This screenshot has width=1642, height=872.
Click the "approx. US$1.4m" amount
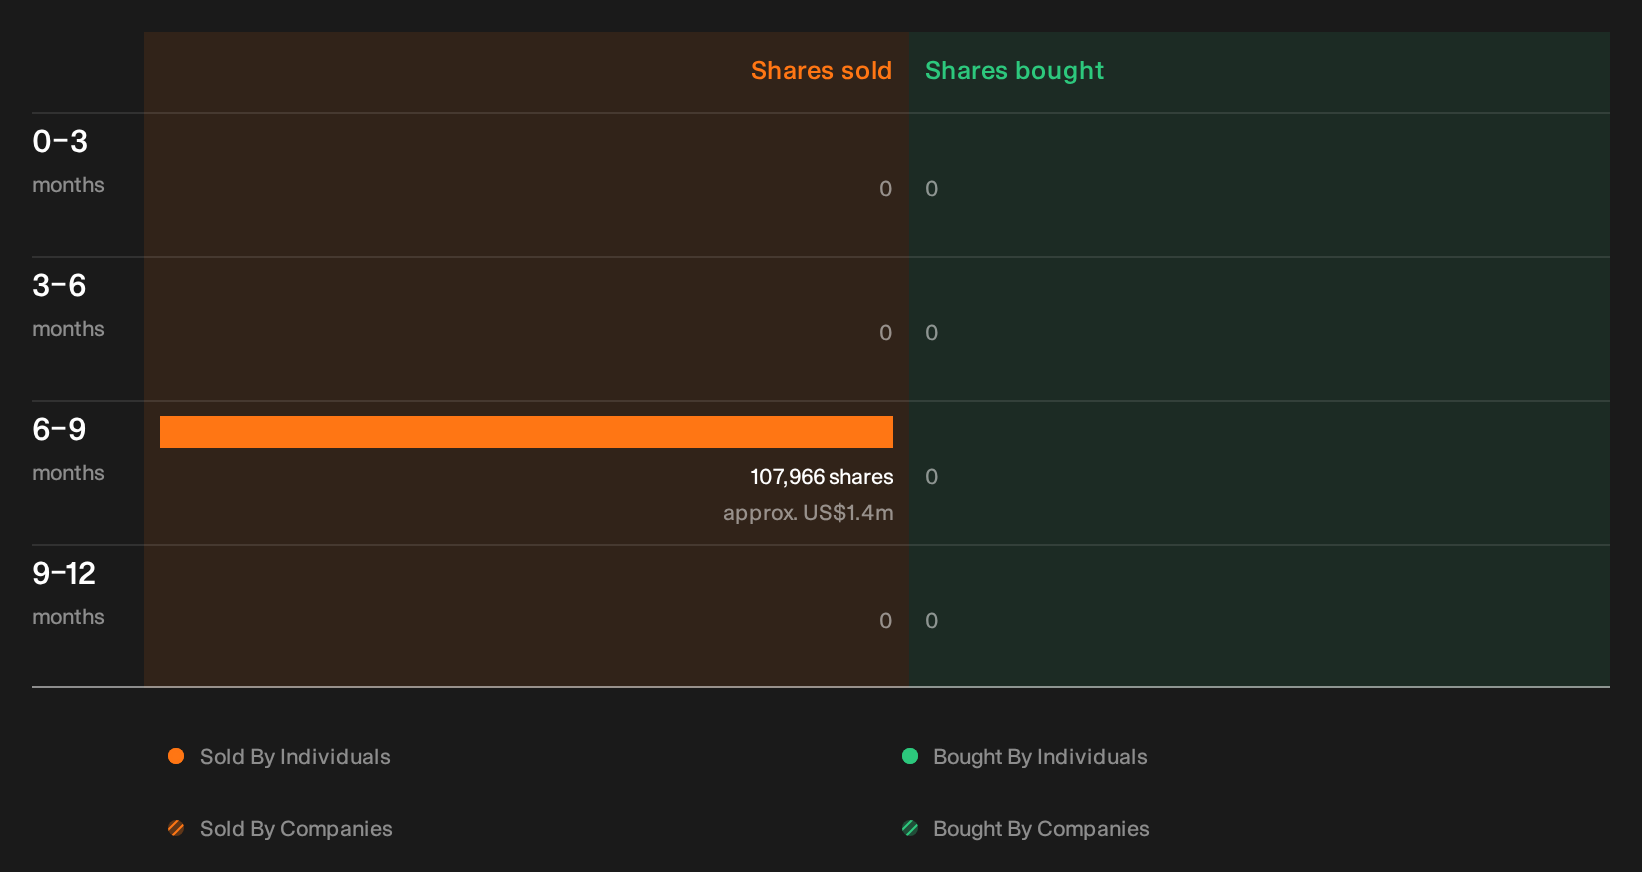(808, 513)
